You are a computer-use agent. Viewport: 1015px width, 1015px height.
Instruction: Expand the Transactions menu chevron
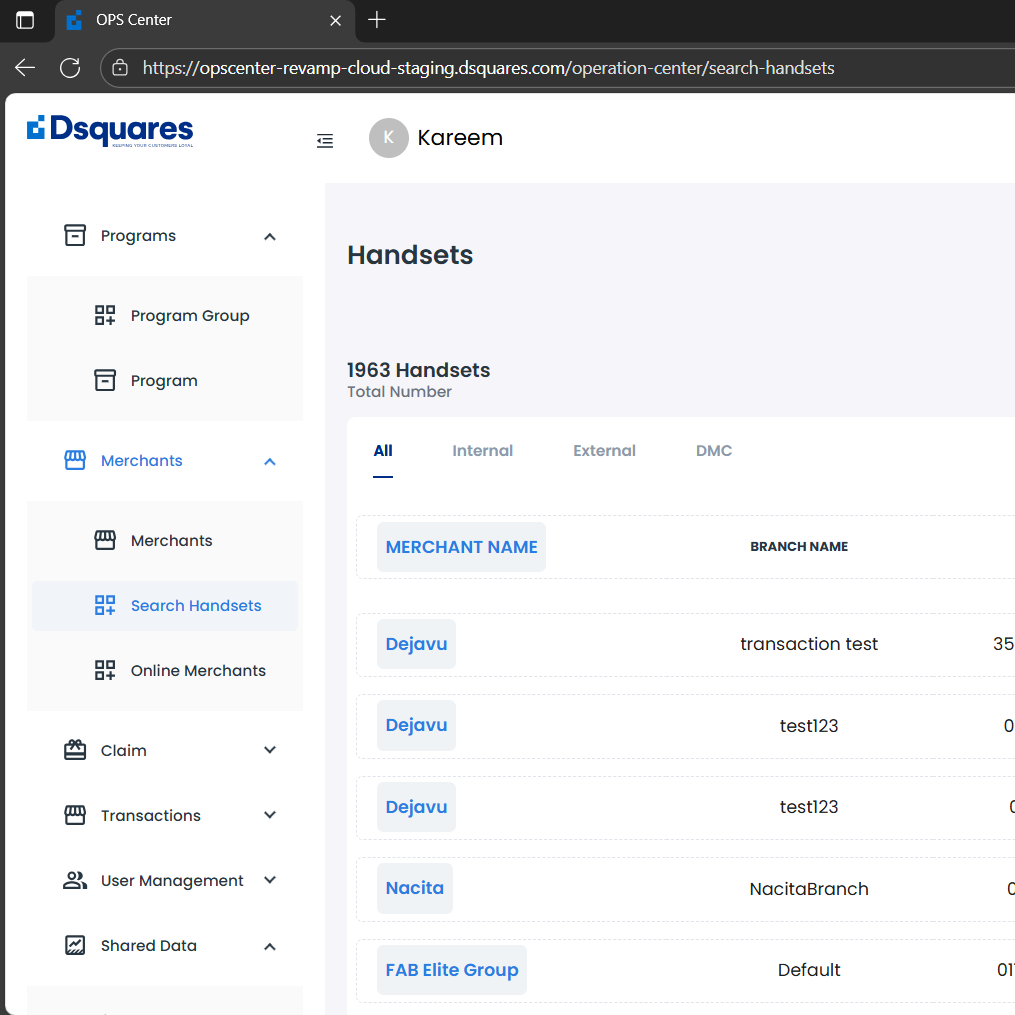(x=270, y=816)
